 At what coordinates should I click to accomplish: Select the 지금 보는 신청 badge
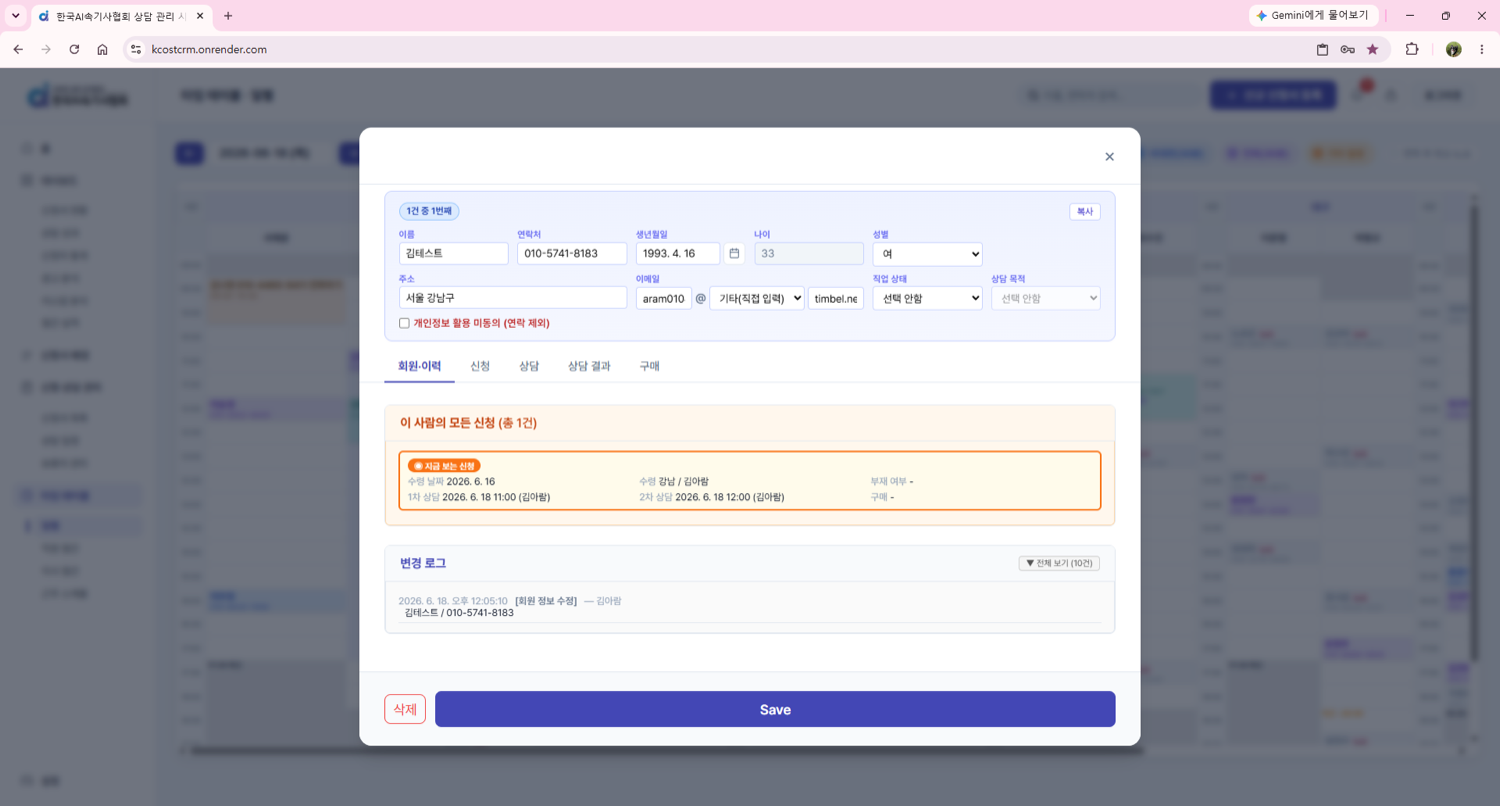click(x=445, y=465)
